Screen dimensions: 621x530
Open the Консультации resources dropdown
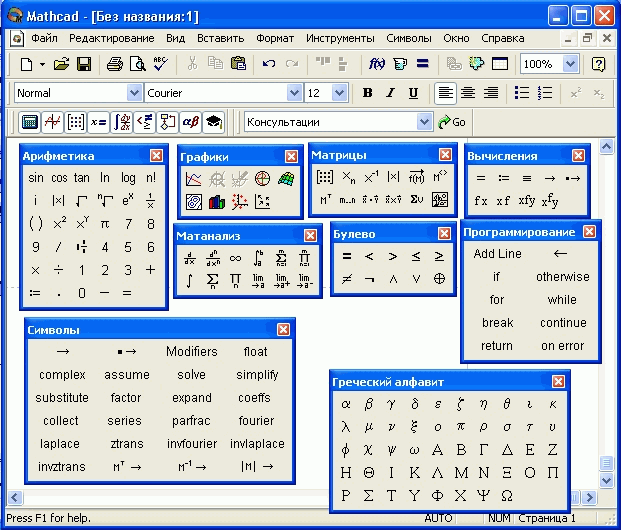tap(425, 122)
